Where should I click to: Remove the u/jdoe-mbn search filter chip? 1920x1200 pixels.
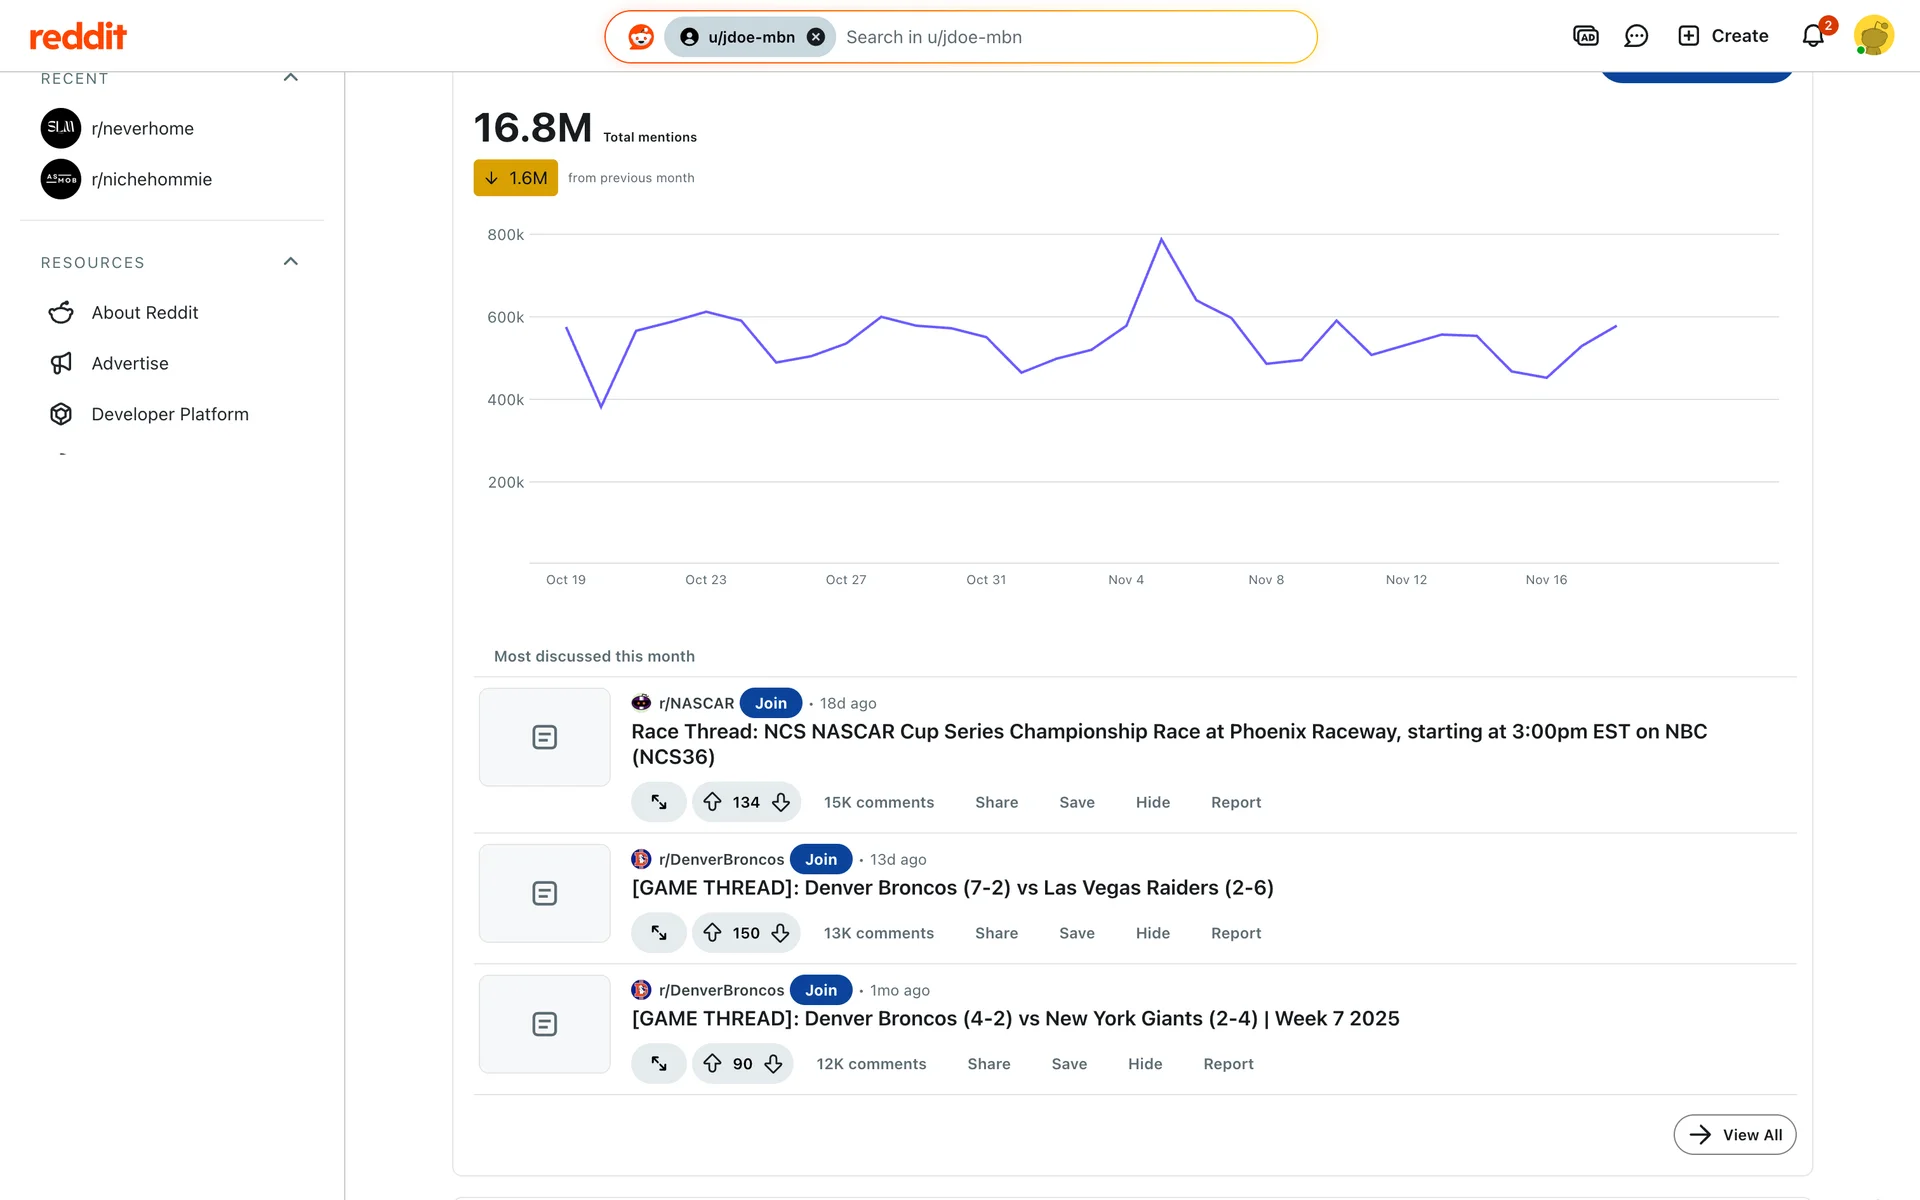(x=816, y=37)
